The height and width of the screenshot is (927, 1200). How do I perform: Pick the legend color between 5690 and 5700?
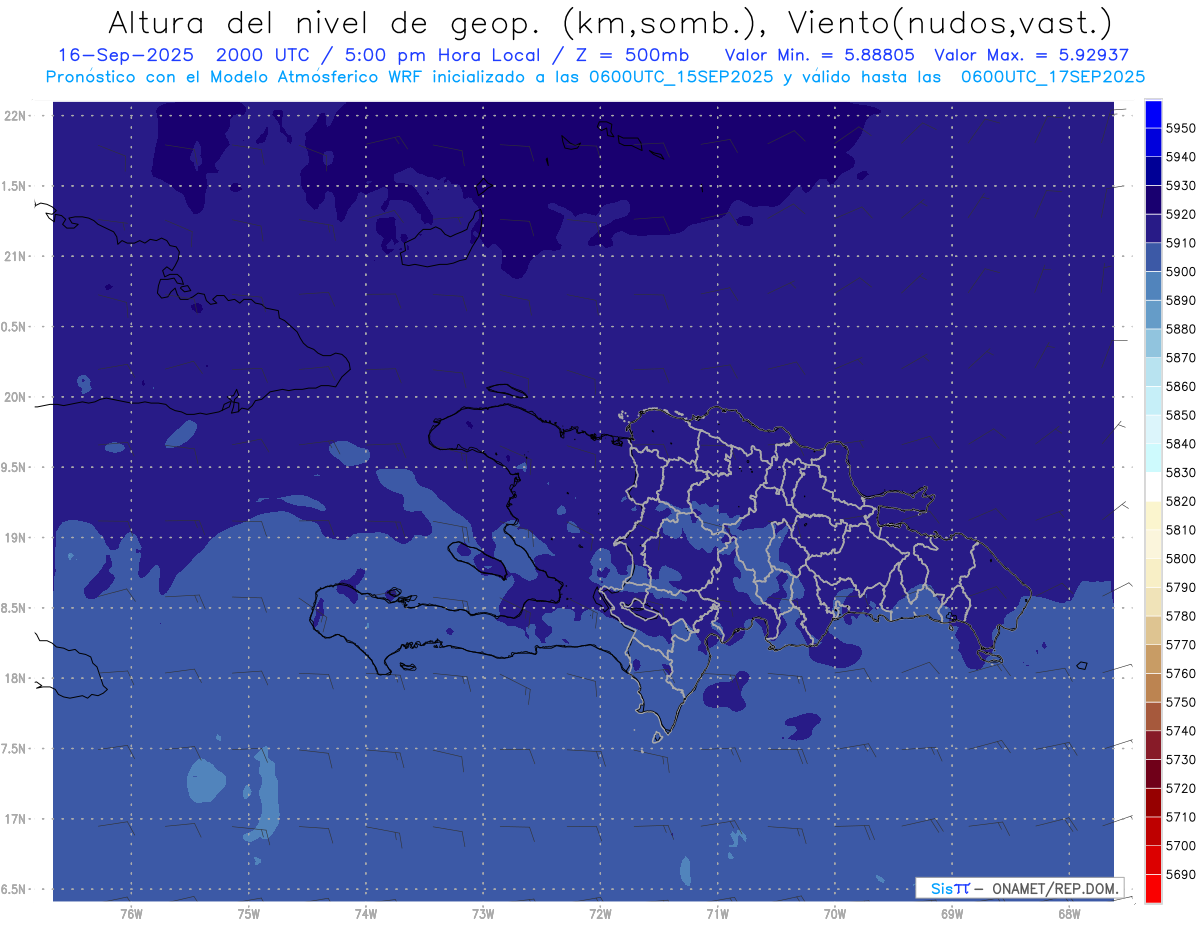pos(1153,860)
